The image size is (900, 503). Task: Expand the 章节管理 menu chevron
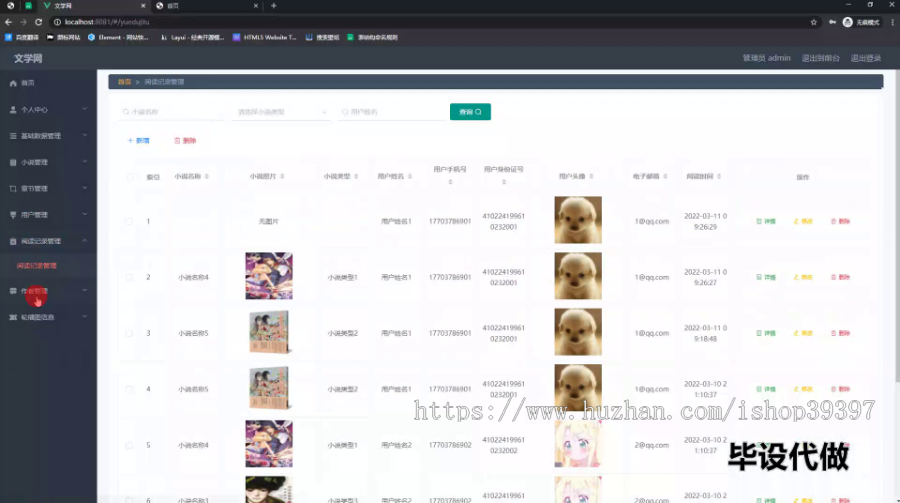[84, 188]
